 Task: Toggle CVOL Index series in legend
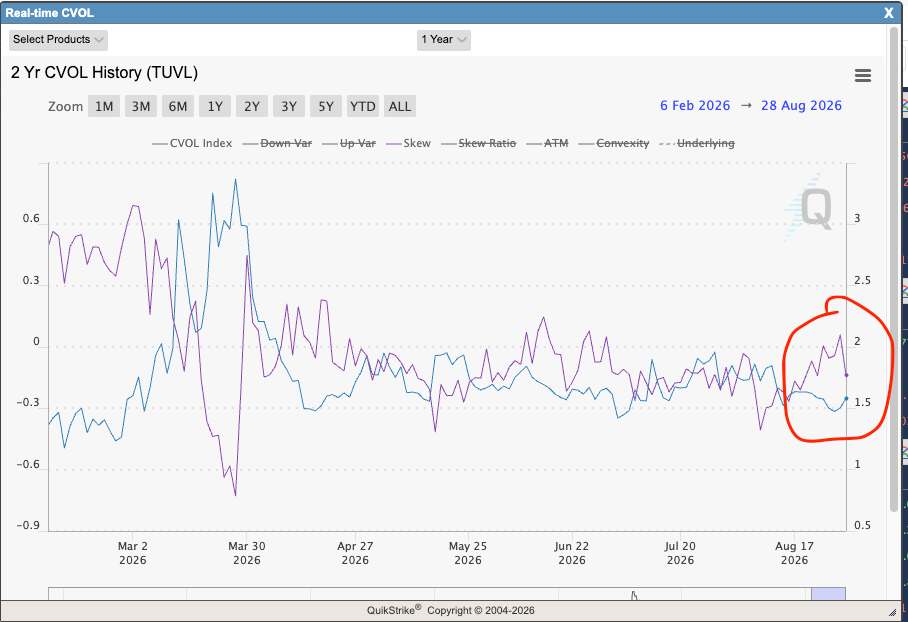coord(192,143)
